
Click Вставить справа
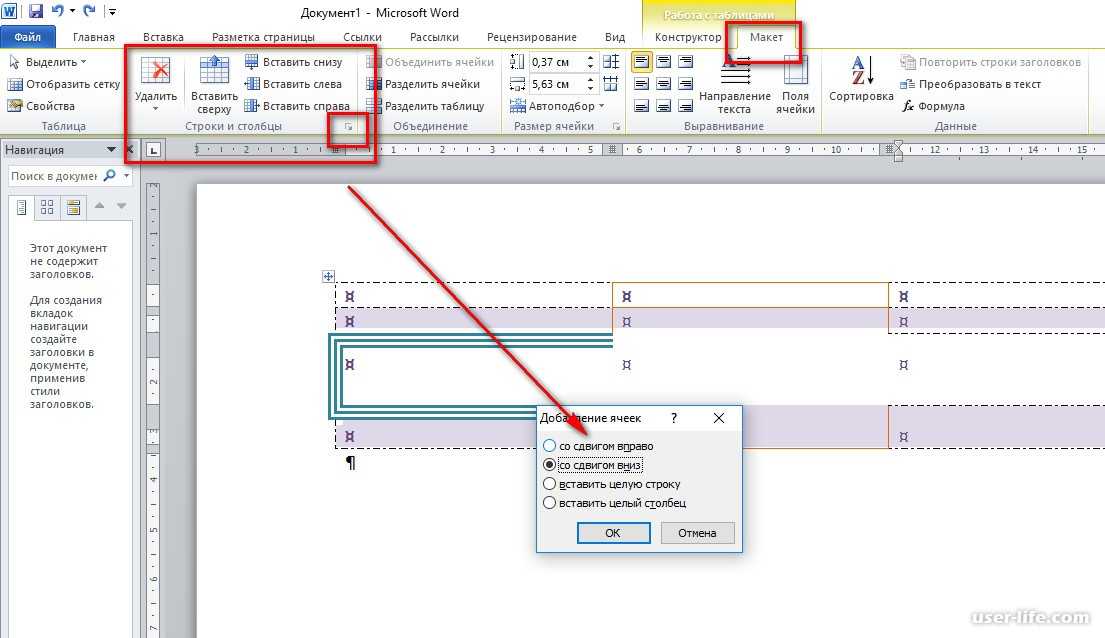tap(297, 106)
